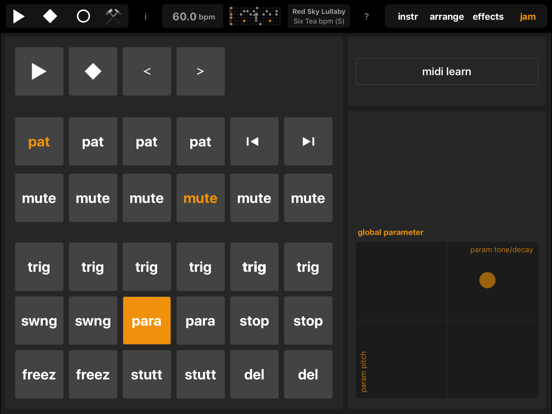The image size is (552, 414).
Task: Switch to the instr tab
Action: coord(408,17)
